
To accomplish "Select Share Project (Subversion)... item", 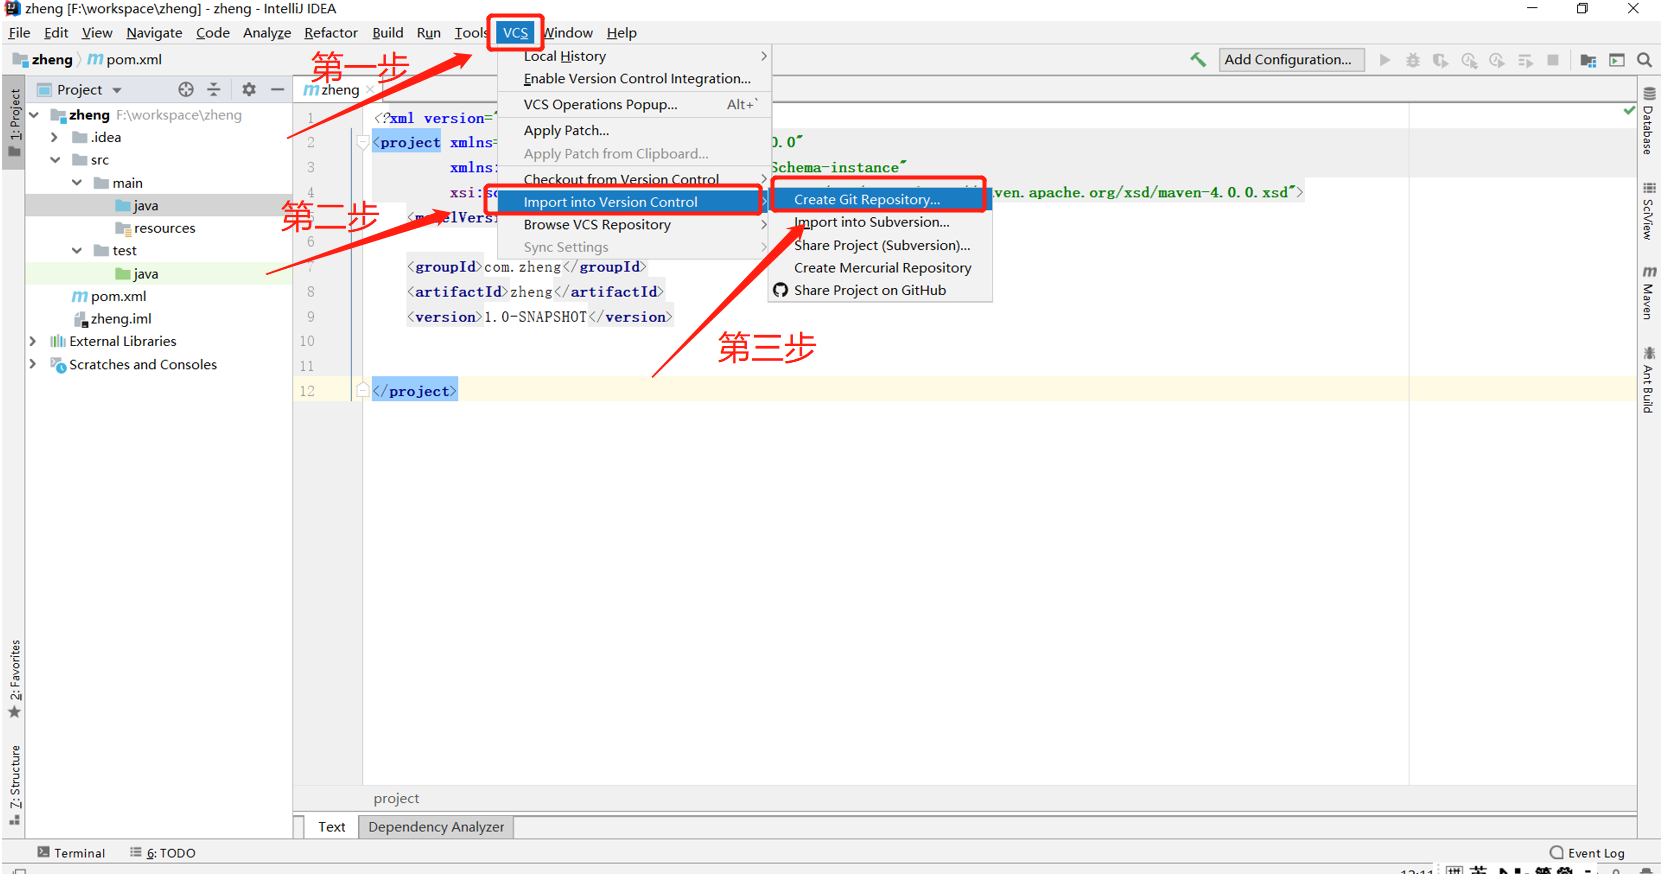I will coord(879,246).
